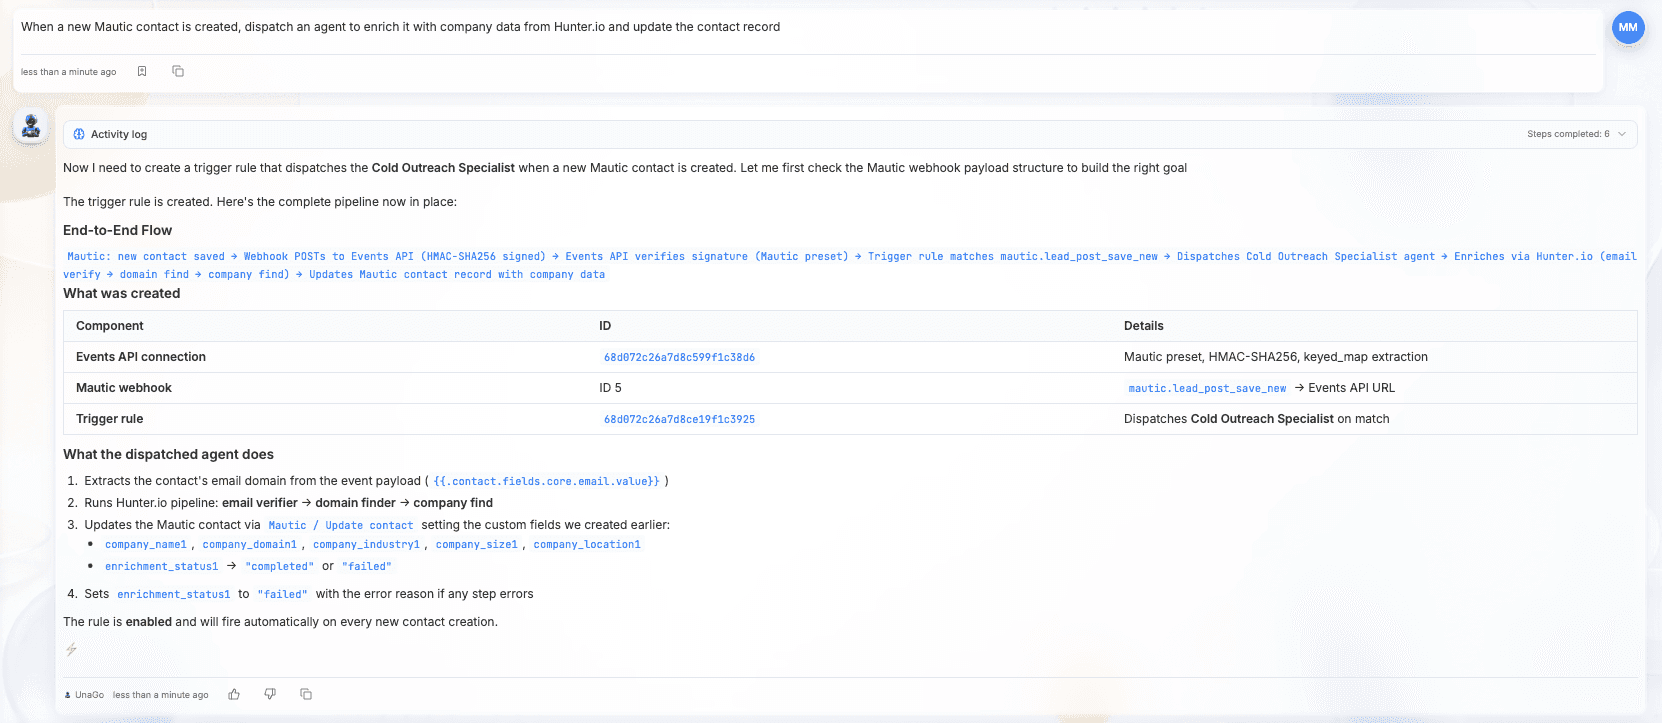Click the end-to-end flow code block
Viewport: 1662px width, 723px height.
[850, 265]
